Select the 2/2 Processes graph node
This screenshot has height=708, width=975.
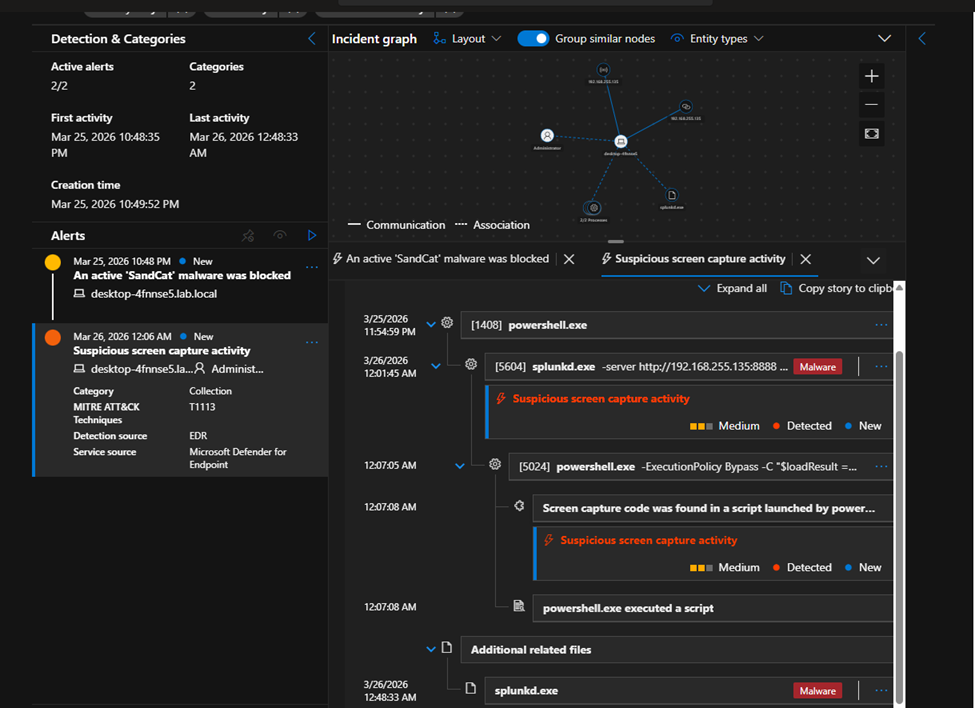pyautogui.click(x=593, y=208)
